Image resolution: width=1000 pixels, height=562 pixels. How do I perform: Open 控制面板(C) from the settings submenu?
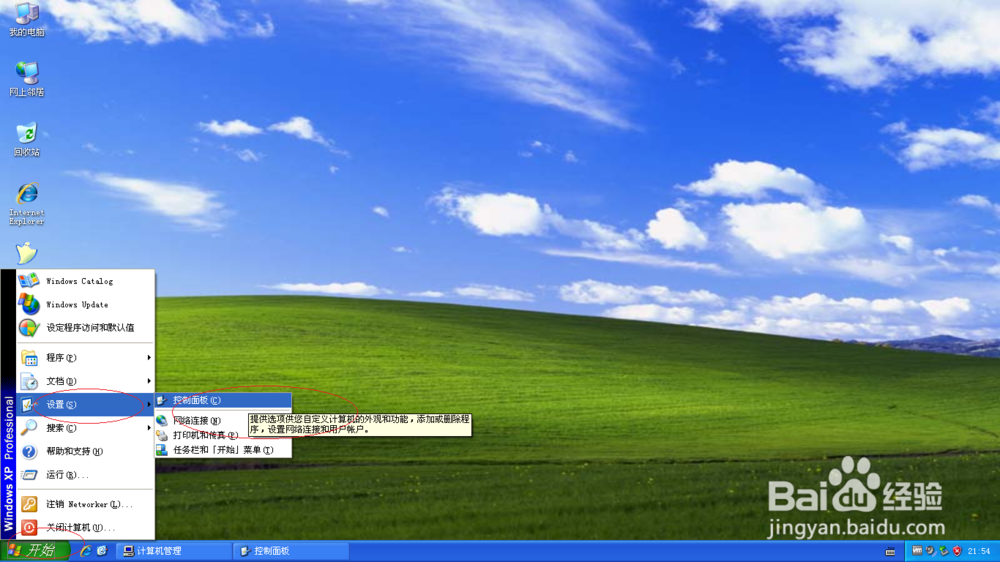[x=223, y=400]
